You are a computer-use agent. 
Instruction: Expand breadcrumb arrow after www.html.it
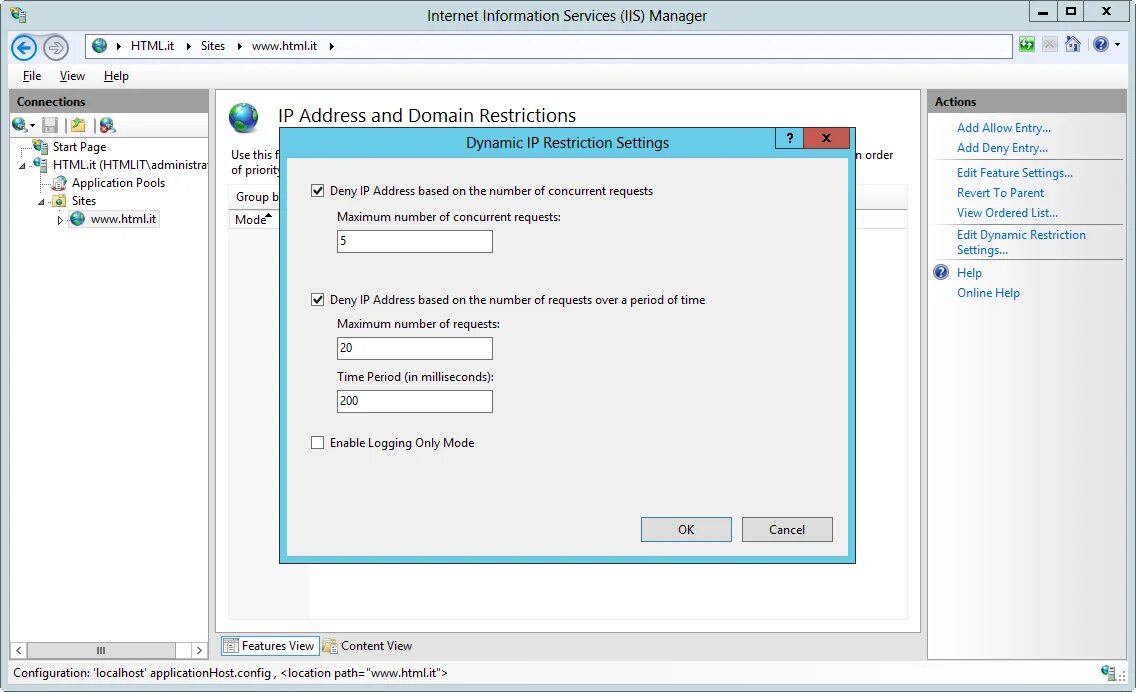(332, 46)
